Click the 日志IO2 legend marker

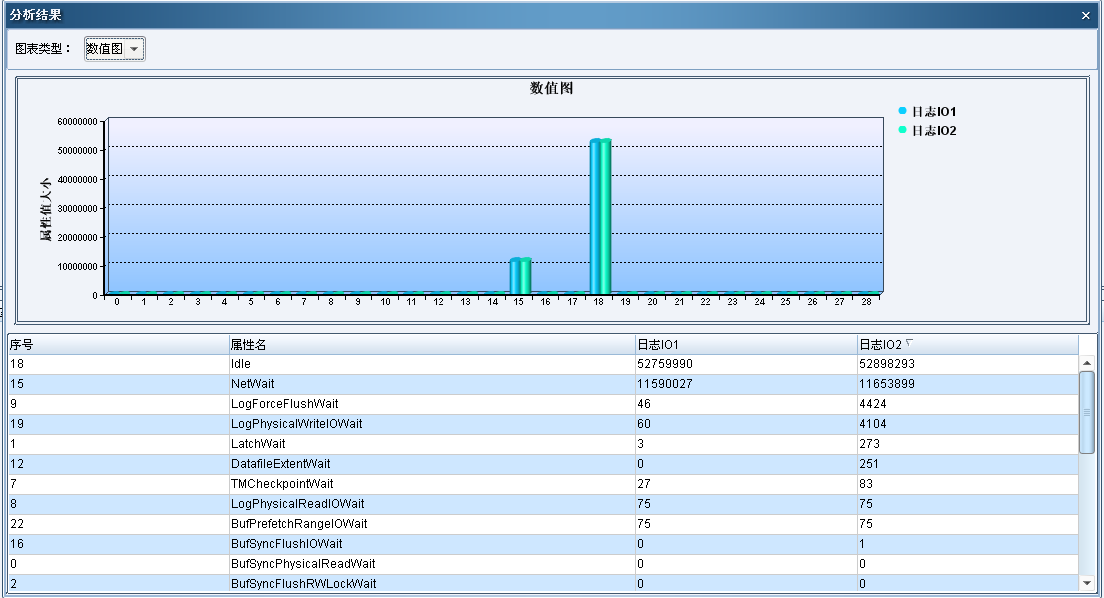pos(902,130)
